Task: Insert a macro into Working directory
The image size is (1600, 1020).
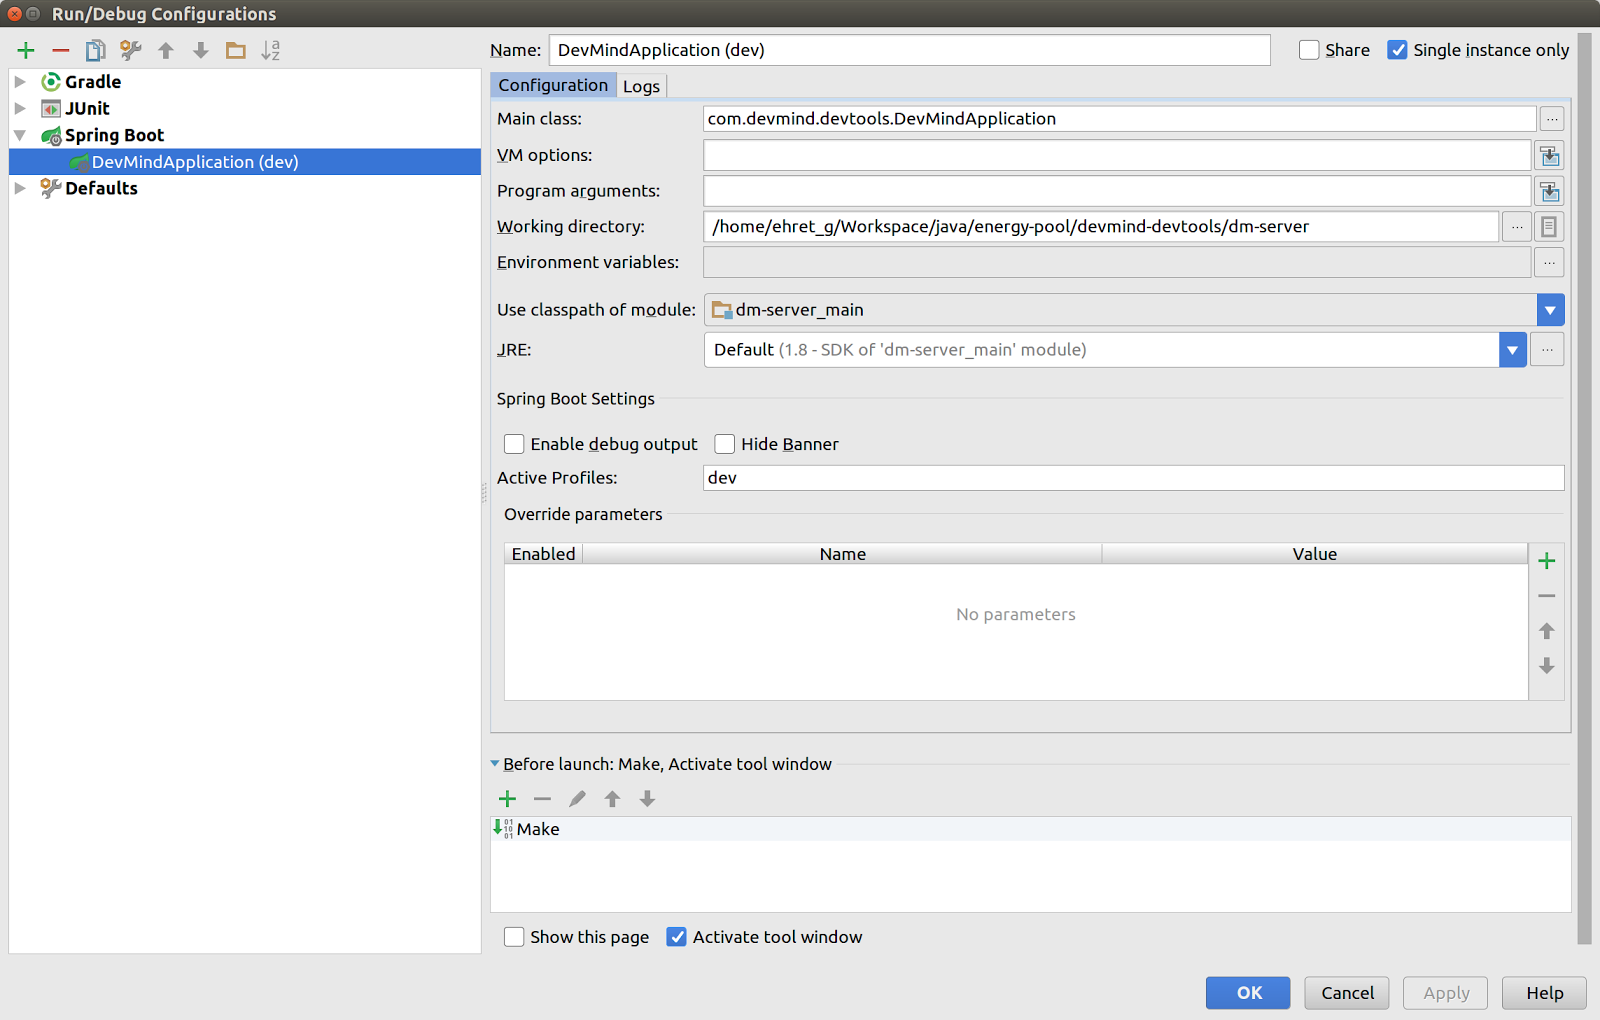Action: coord(1549,227)
